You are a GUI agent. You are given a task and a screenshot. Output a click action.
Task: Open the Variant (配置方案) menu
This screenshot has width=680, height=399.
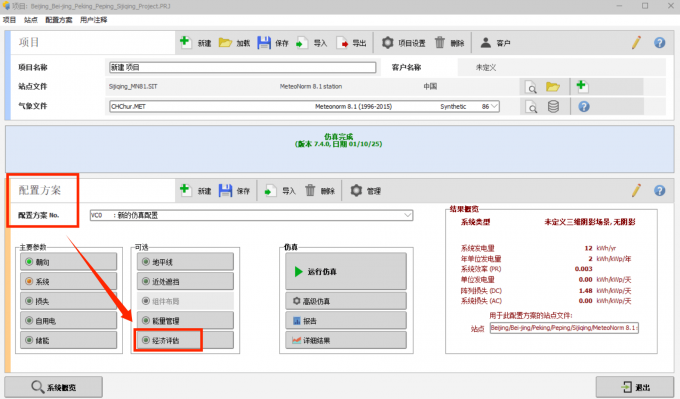tap(59, 20)
